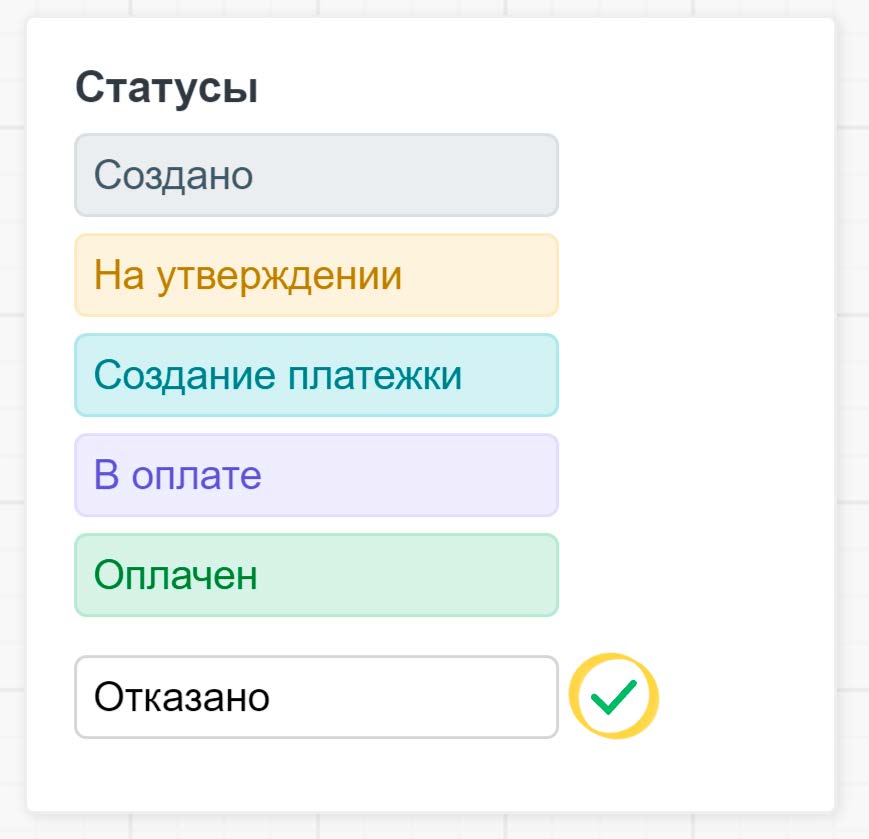Select the "На утверждении" status

point(316,275)
